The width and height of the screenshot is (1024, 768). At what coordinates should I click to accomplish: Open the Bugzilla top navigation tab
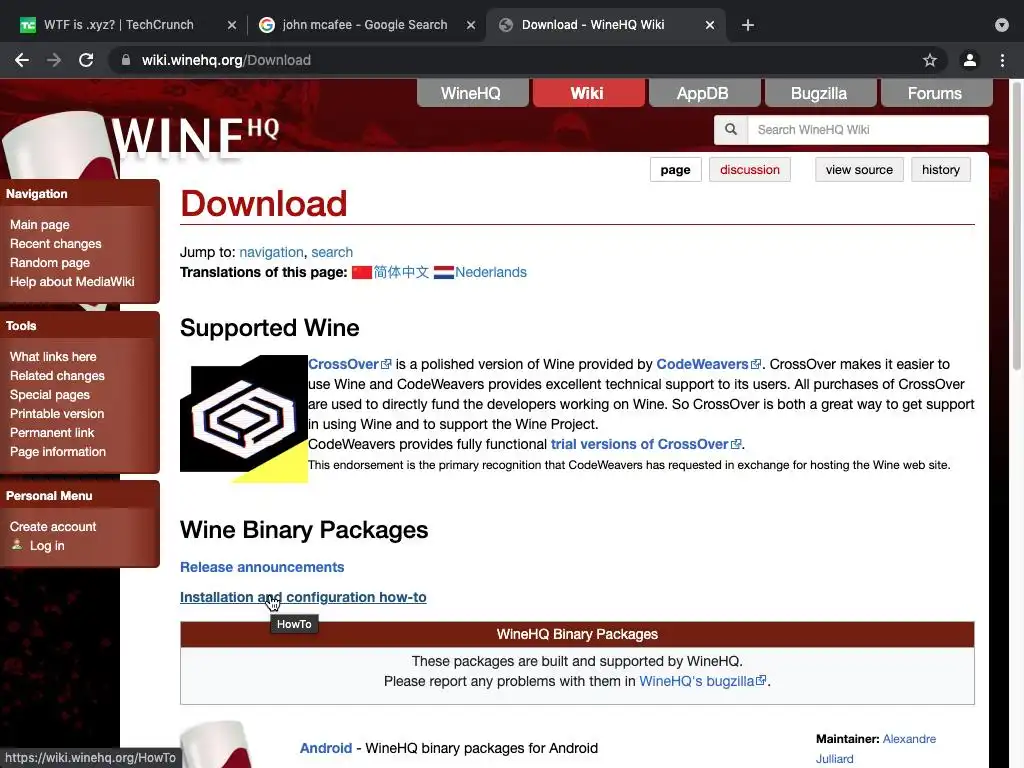pyautogui.click(x=819, y=93)
